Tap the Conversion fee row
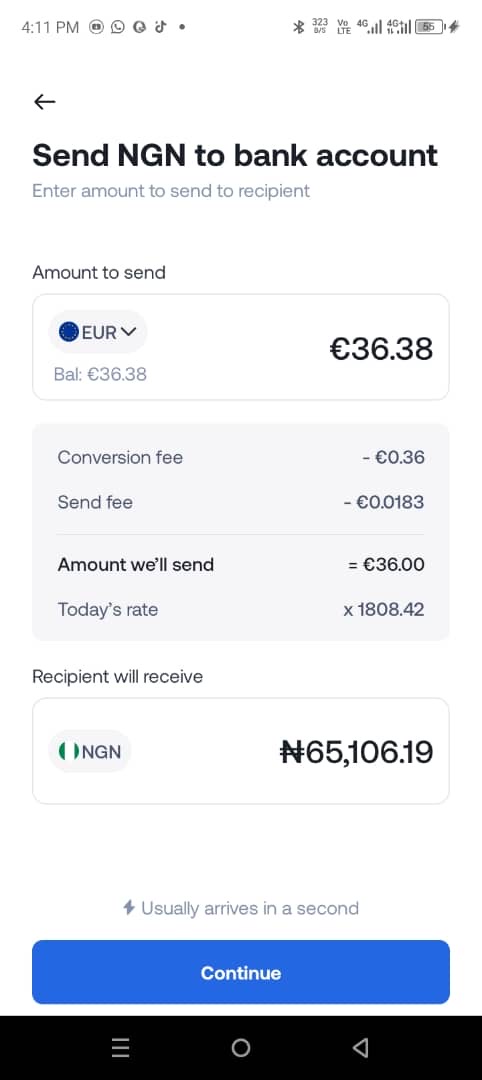482x1080 pixels. pyautogui.click(x=241, y=457)
